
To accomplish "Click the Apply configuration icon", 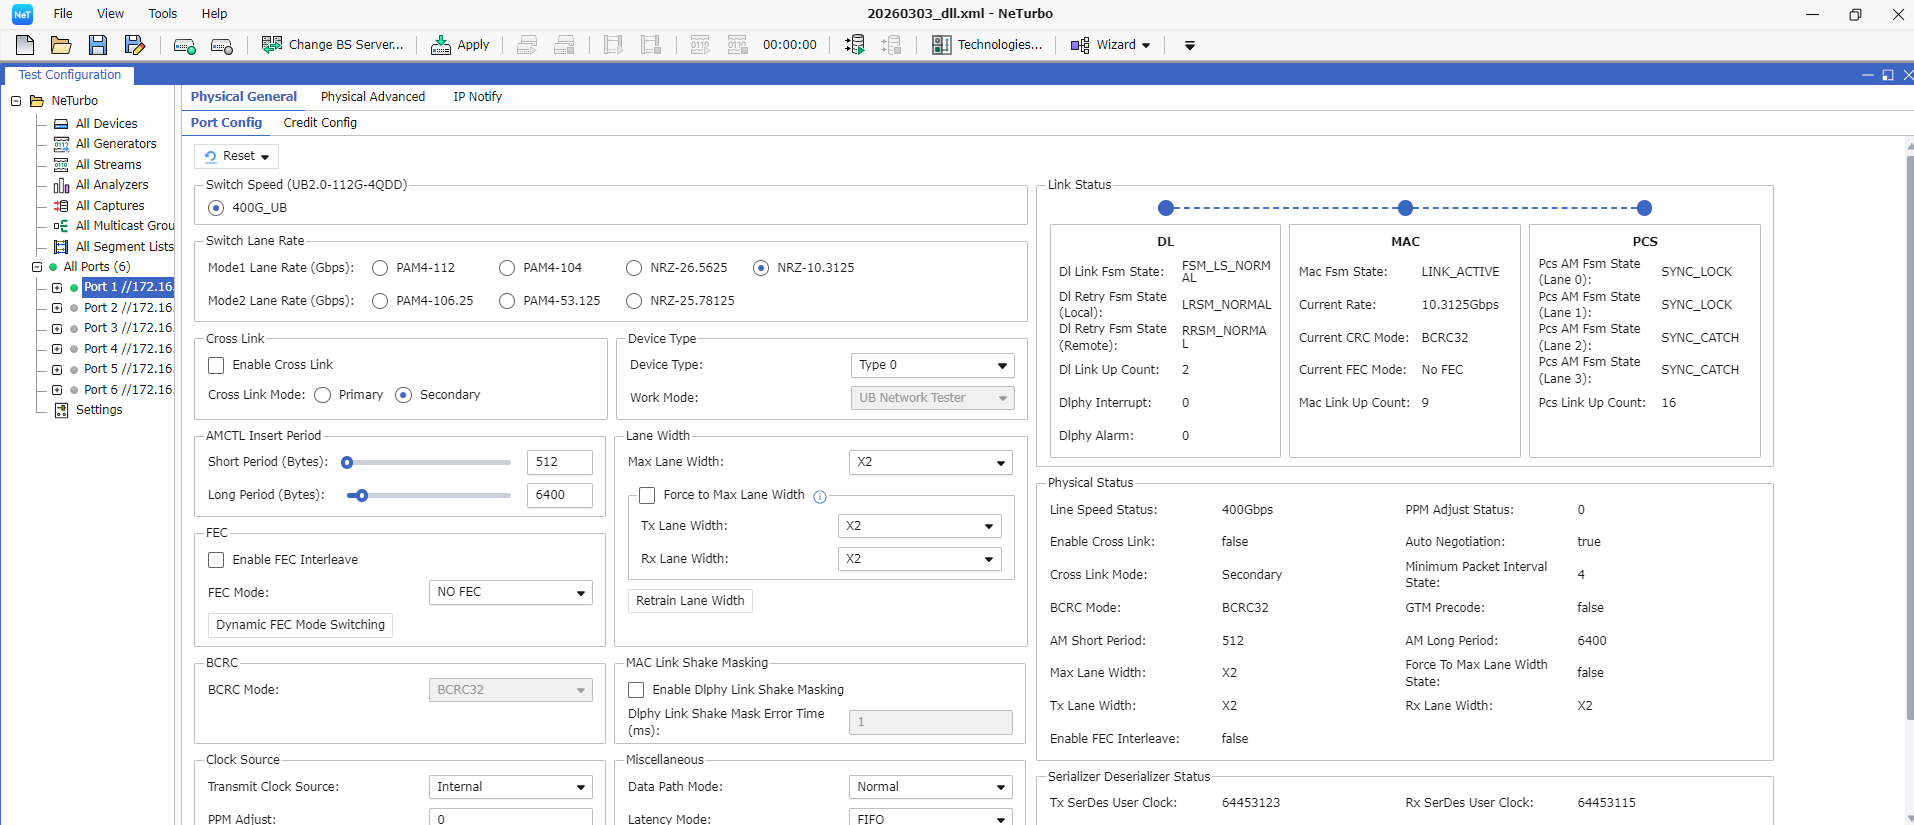I will (x=440, y=45).
